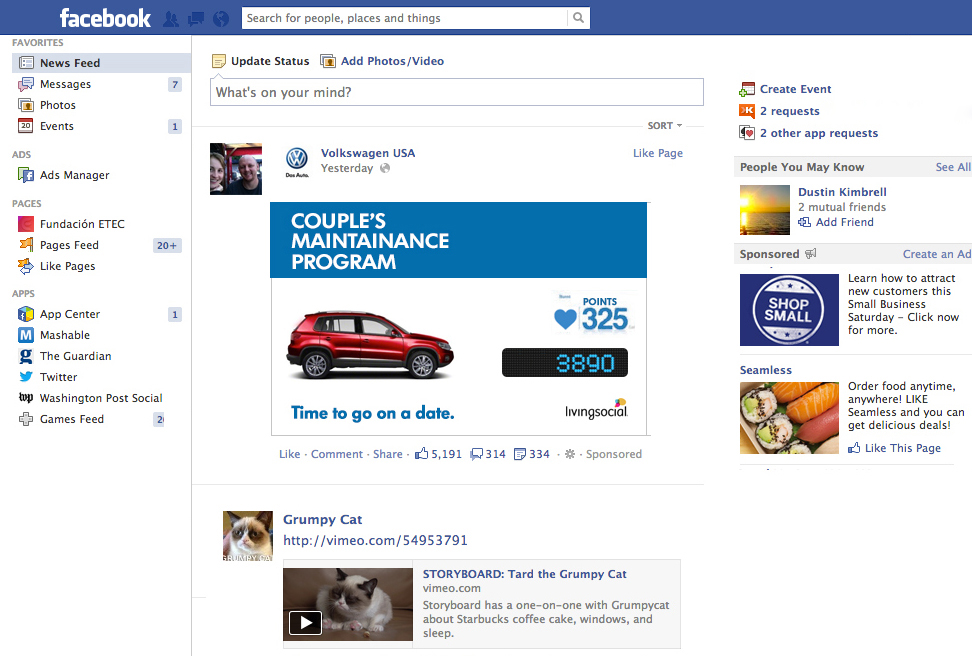
Task: Click See All in People You May Know
Action: coord(953,167)
